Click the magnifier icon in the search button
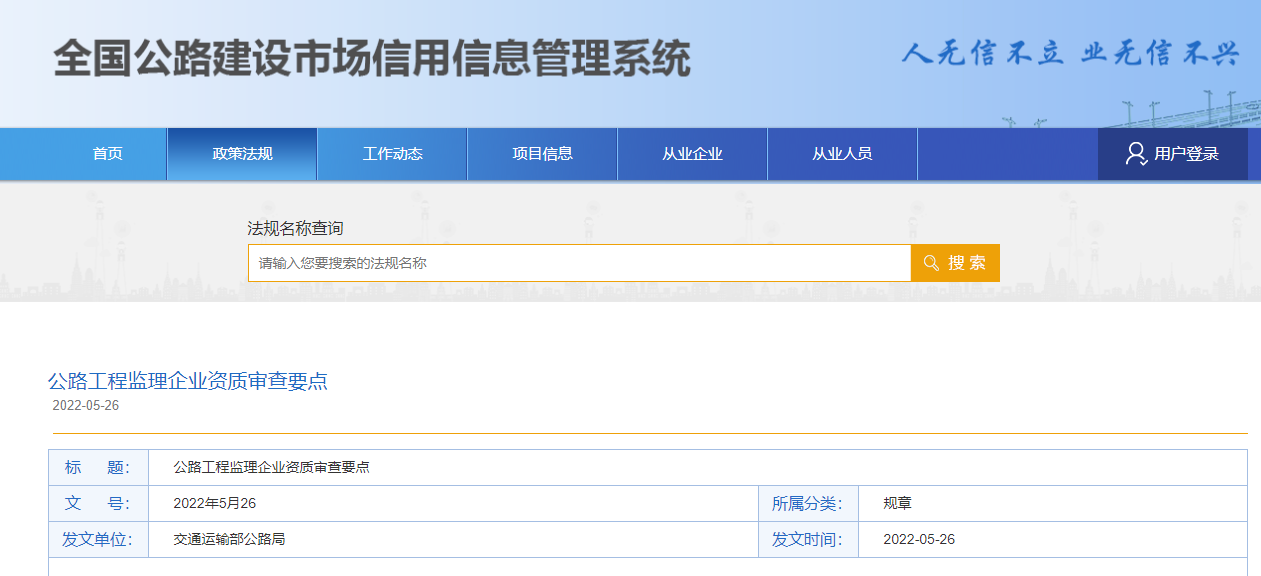This screenshot has width=1261, height=576. click(931, 263)
